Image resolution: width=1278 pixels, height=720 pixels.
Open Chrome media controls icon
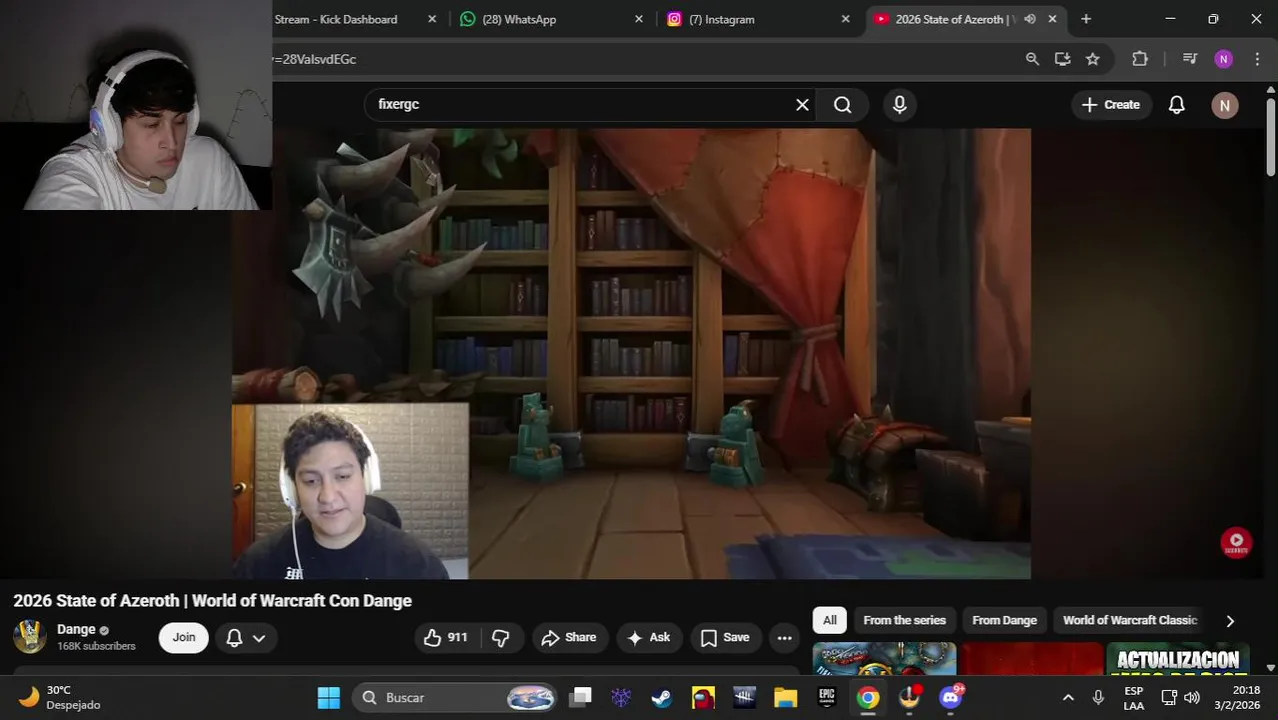pyautogui.click(x=1189, y=59)
